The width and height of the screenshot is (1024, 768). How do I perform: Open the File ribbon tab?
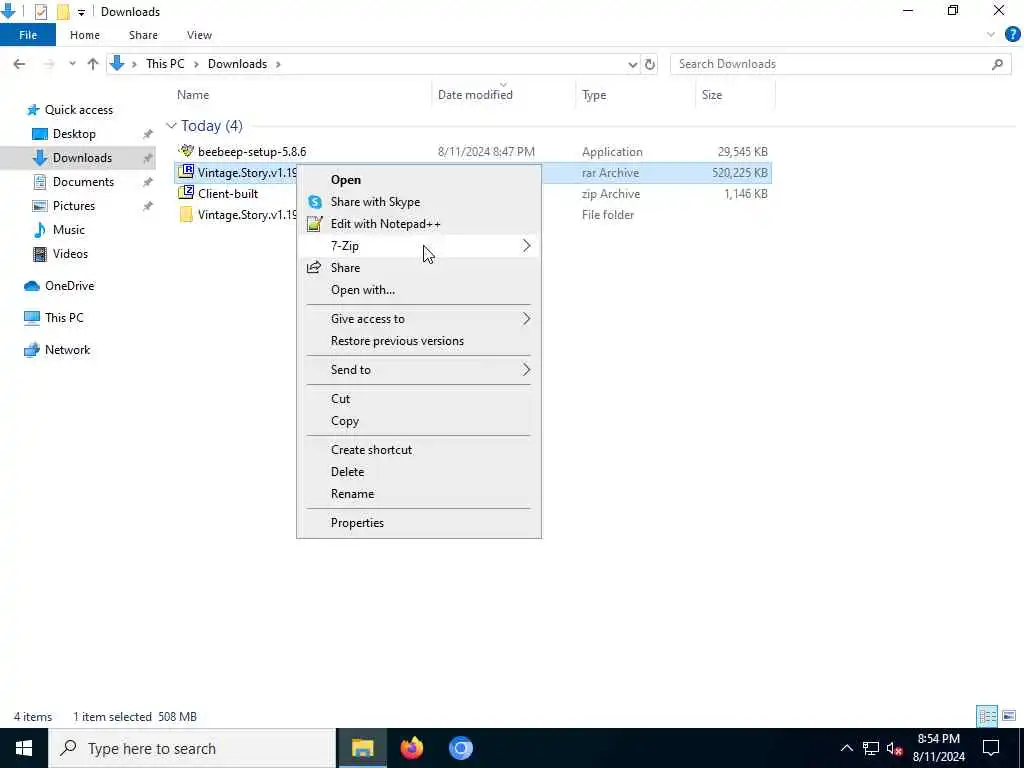click(28, 35)
